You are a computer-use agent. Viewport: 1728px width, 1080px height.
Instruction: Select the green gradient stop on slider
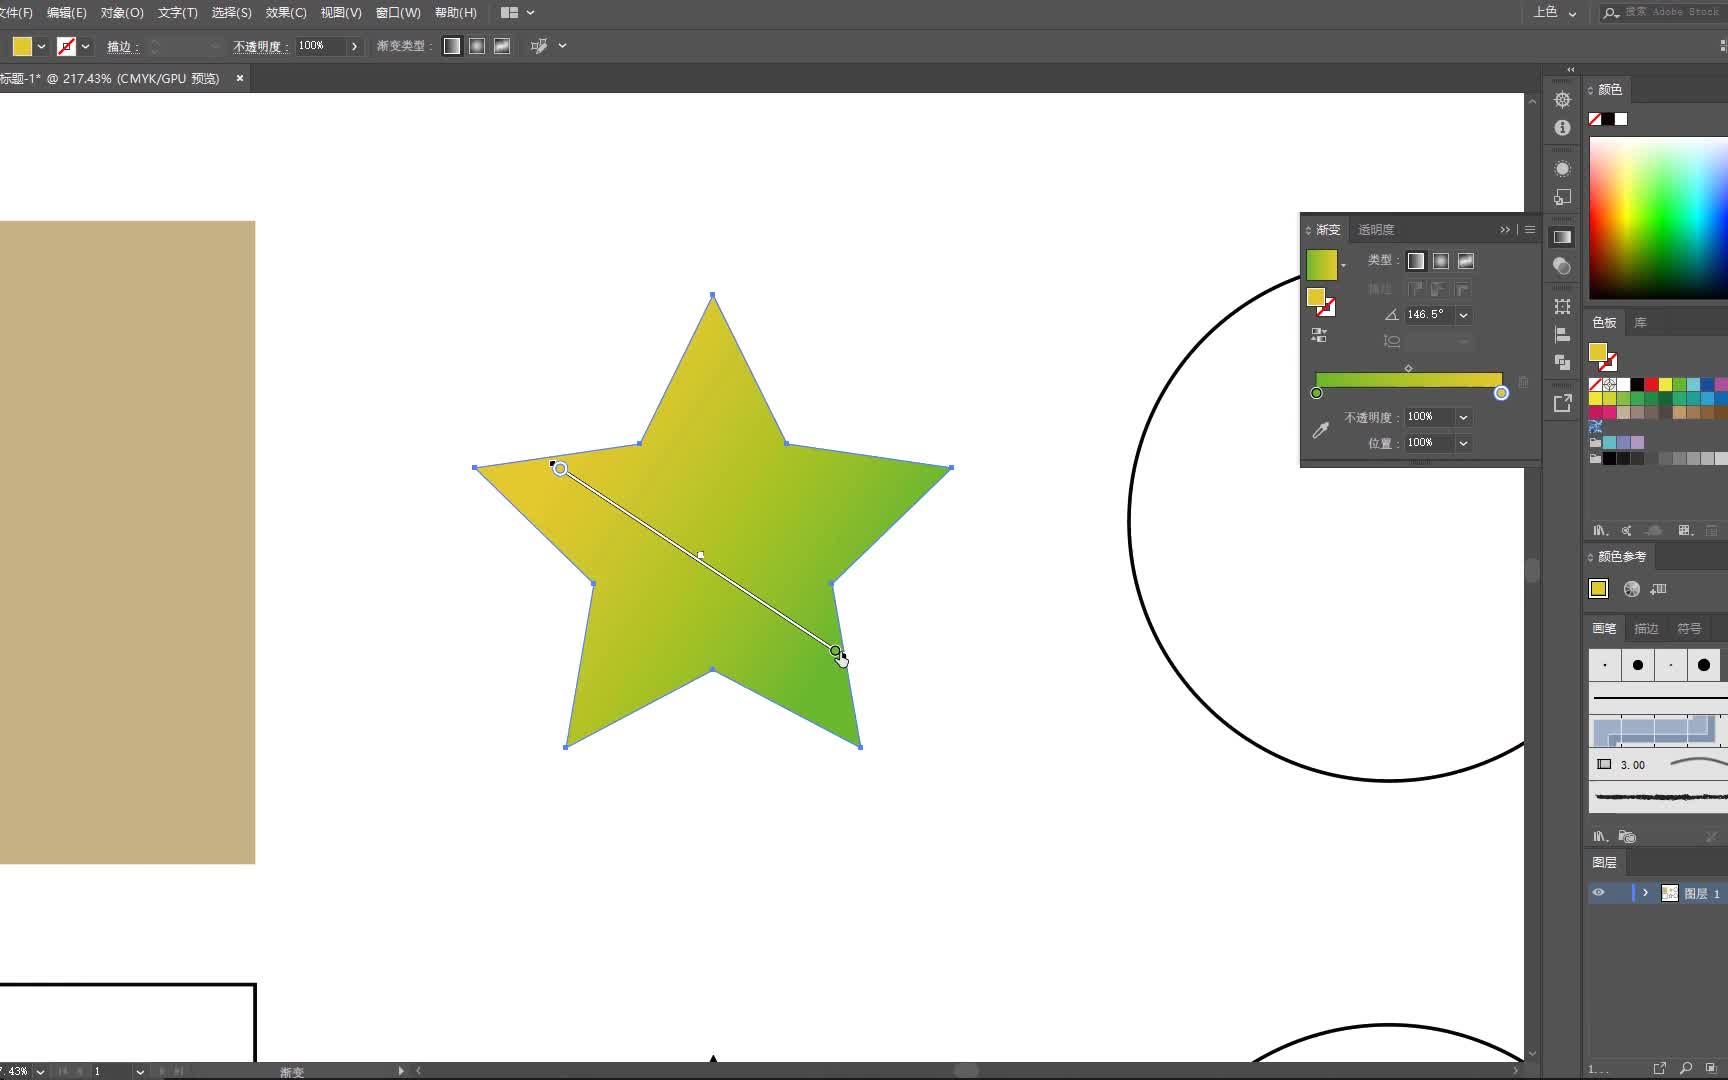1316,393
